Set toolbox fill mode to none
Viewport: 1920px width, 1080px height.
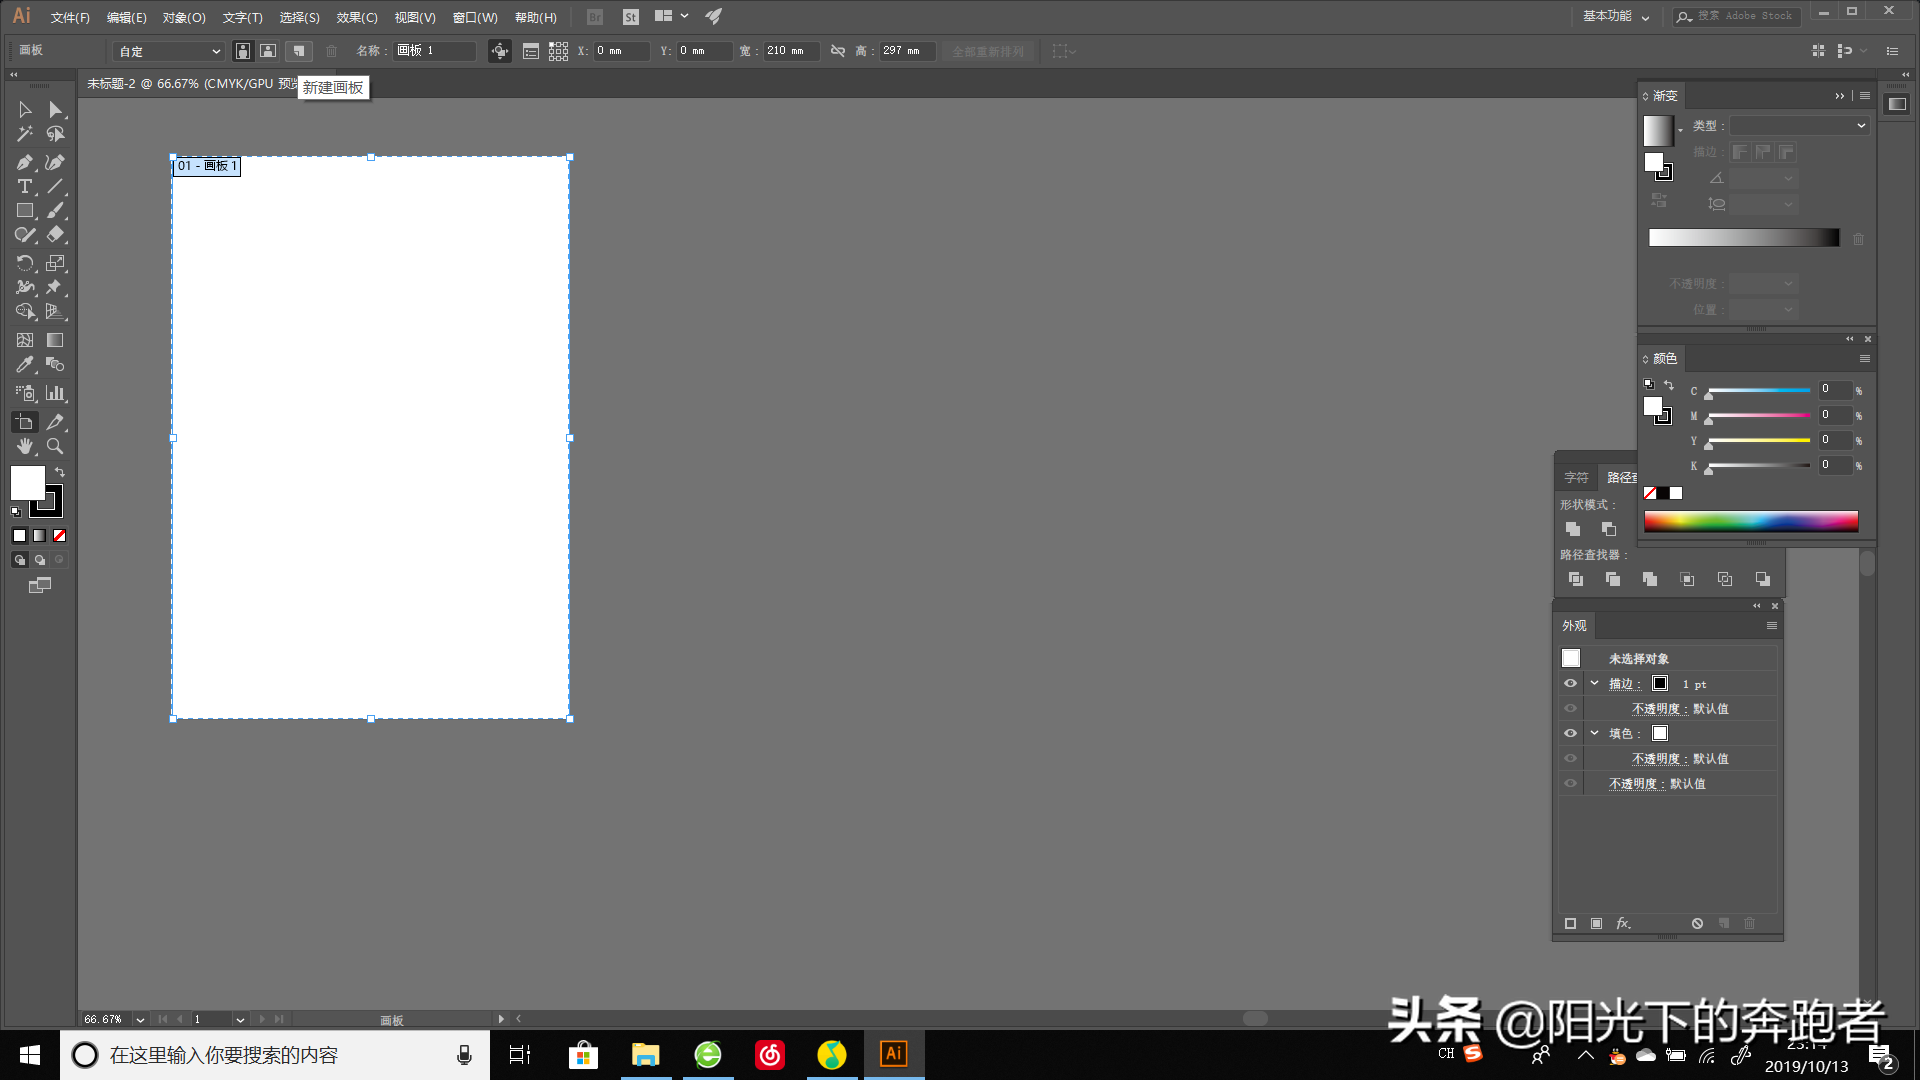59,536
